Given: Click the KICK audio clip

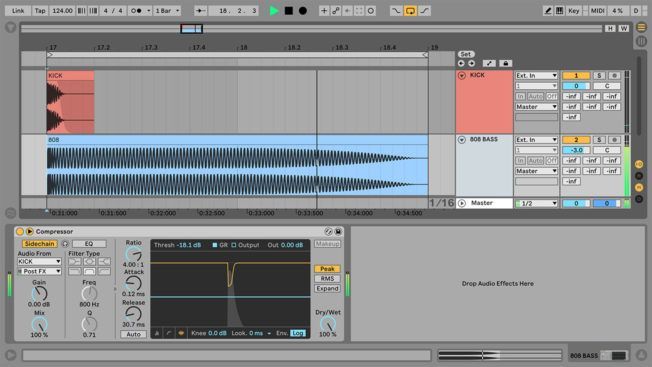Looking at the screenshot, I should coord(70,102).
